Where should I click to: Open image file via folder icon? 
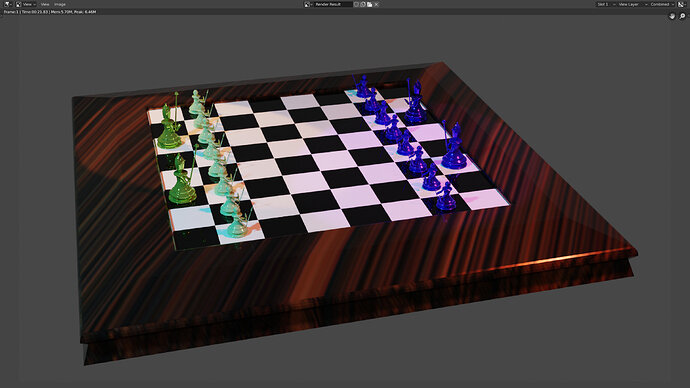(x=370, y=4)
